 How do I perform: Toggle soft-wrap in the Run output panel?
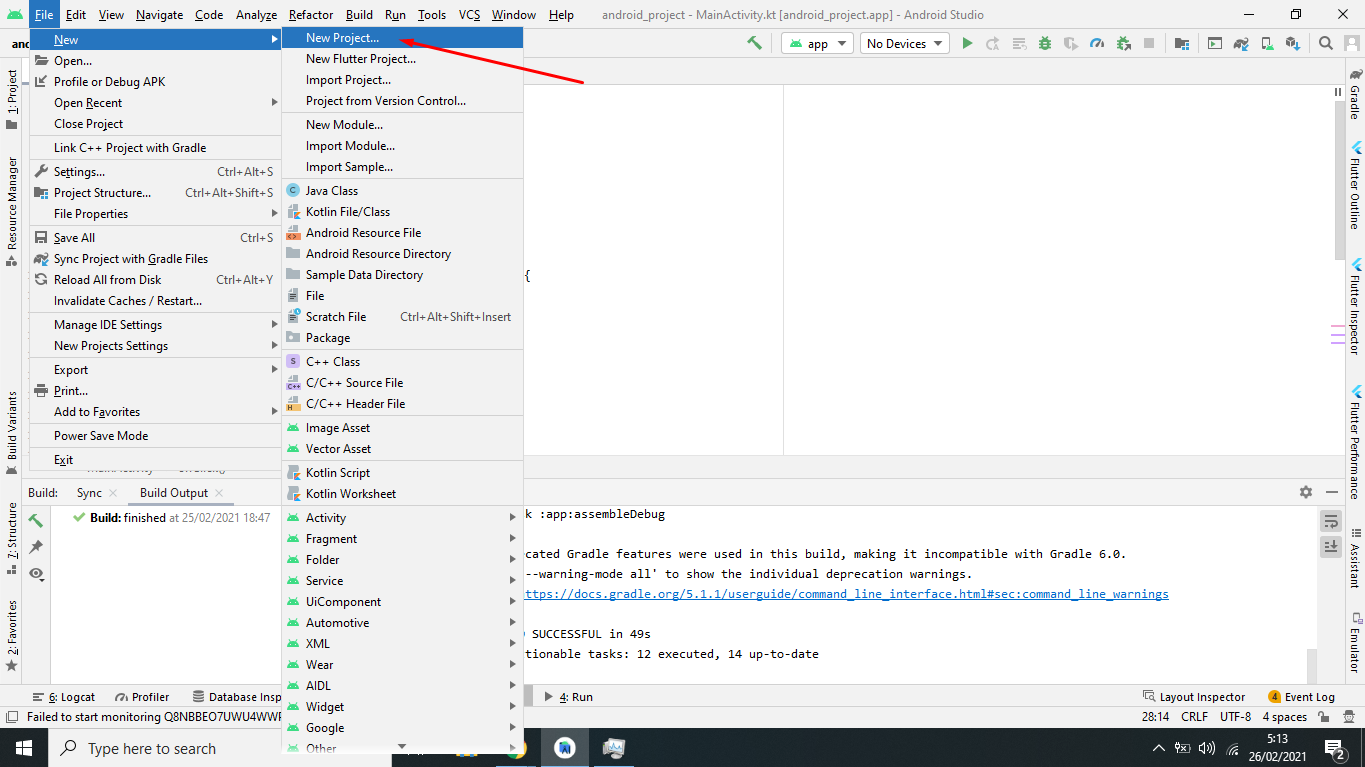(1331, 521)
